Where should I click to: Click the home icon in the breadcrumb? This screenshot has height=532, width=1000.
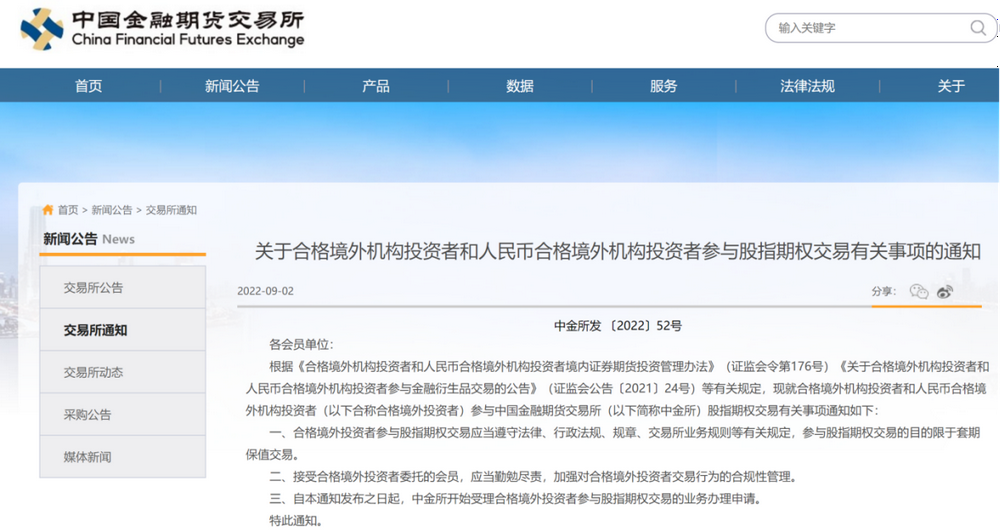47,210
